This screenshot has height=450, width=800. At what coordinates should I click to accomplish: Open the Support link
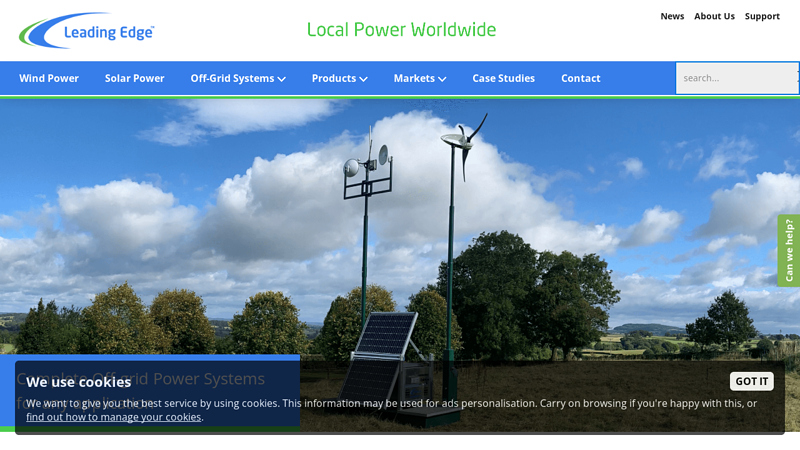click(x=762, y=16)
